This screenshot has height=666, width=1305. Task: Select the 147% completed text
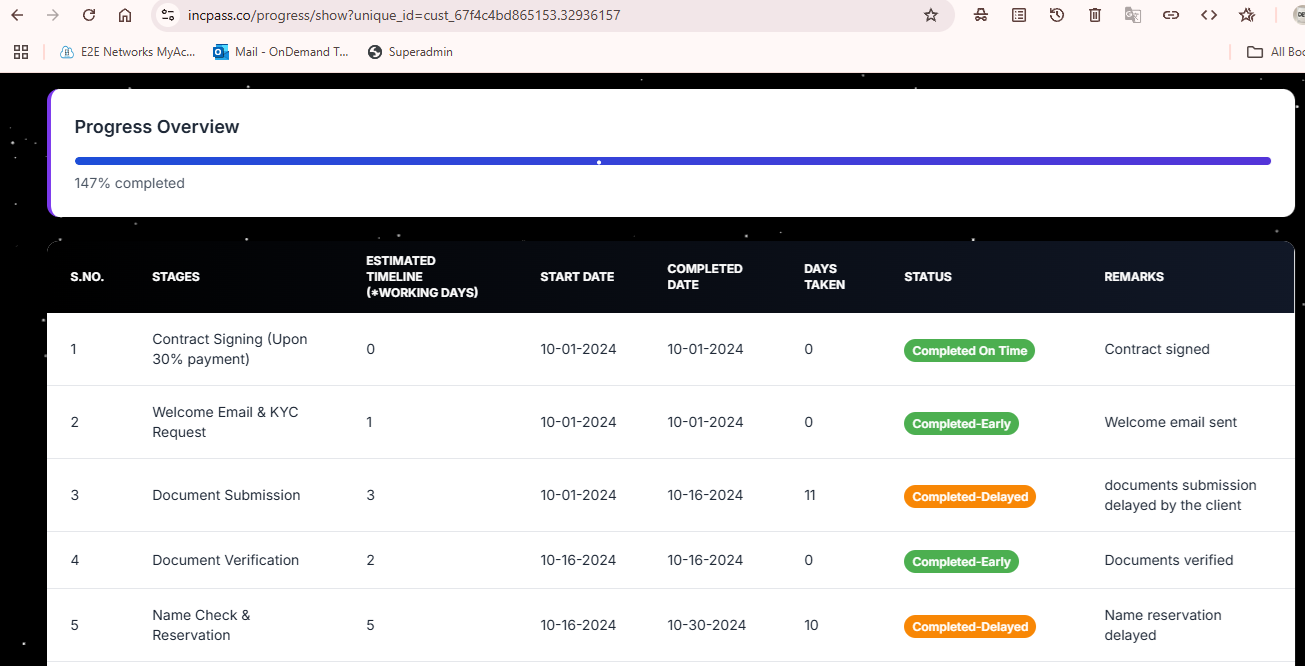click(130, 183)
